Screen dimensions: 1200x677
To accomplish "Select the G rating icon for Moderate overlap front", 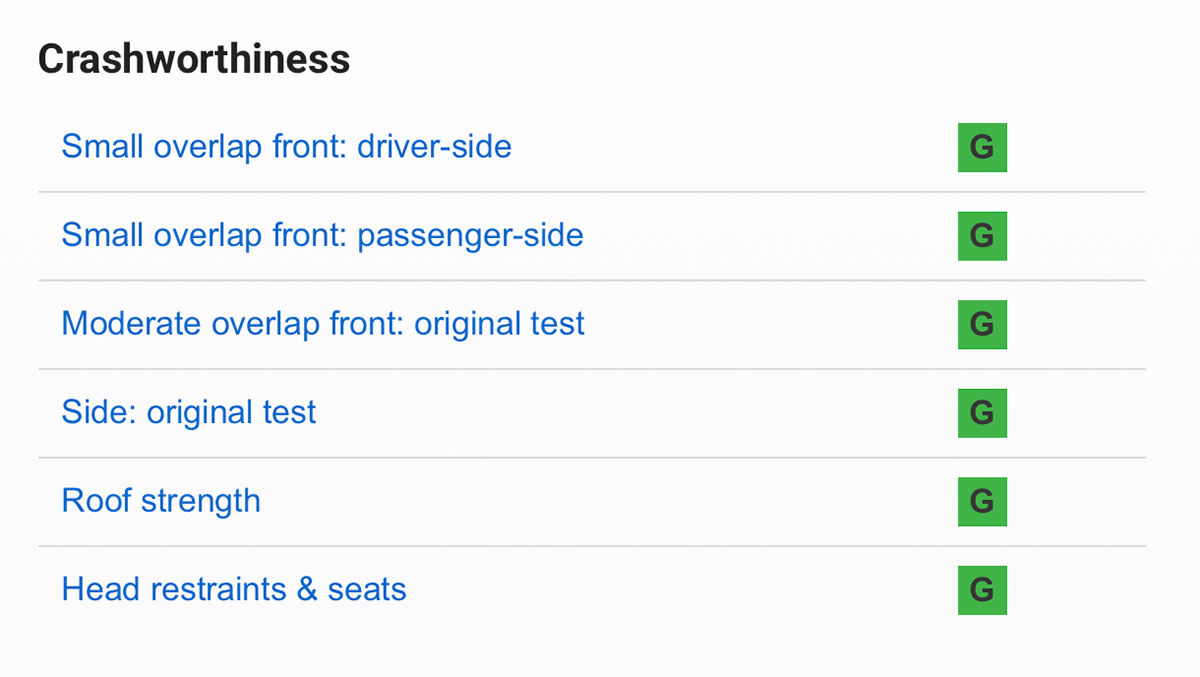I will 982,324.
